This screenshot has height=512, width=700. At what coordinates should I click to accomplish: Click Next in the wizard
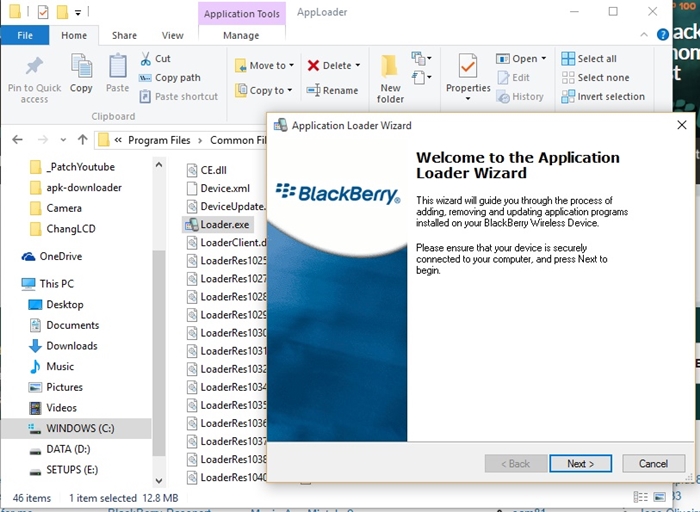(580, 463)
